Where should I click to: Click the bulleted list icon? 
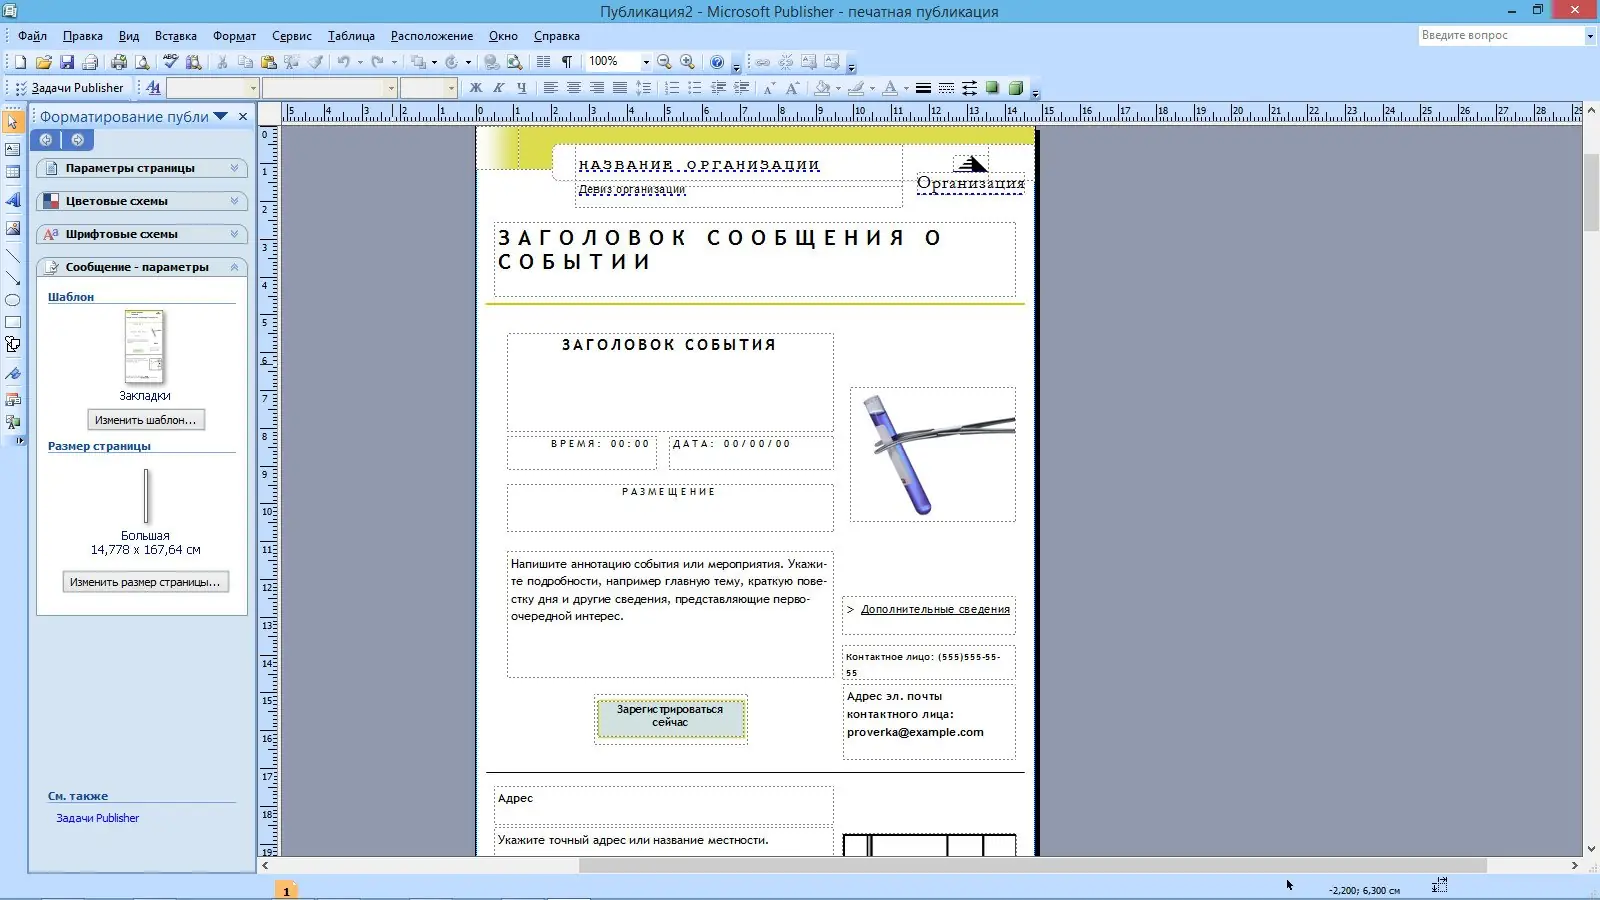point(695,88)
